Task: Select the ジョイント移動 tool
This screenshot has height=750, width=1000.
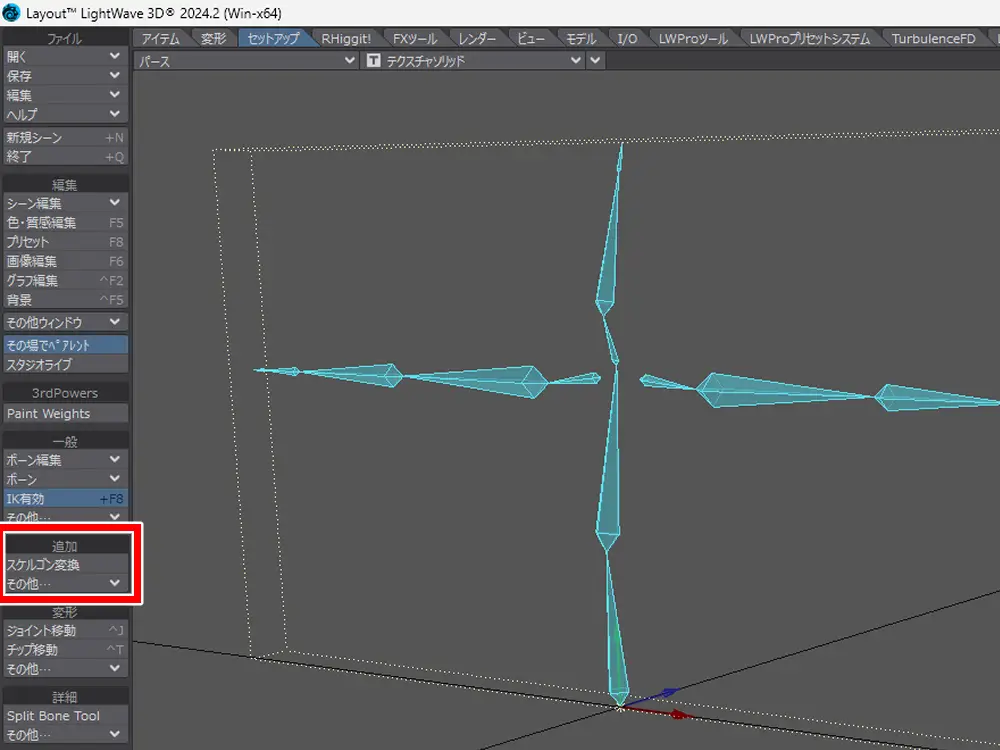Action: click(x=65, y=631)
